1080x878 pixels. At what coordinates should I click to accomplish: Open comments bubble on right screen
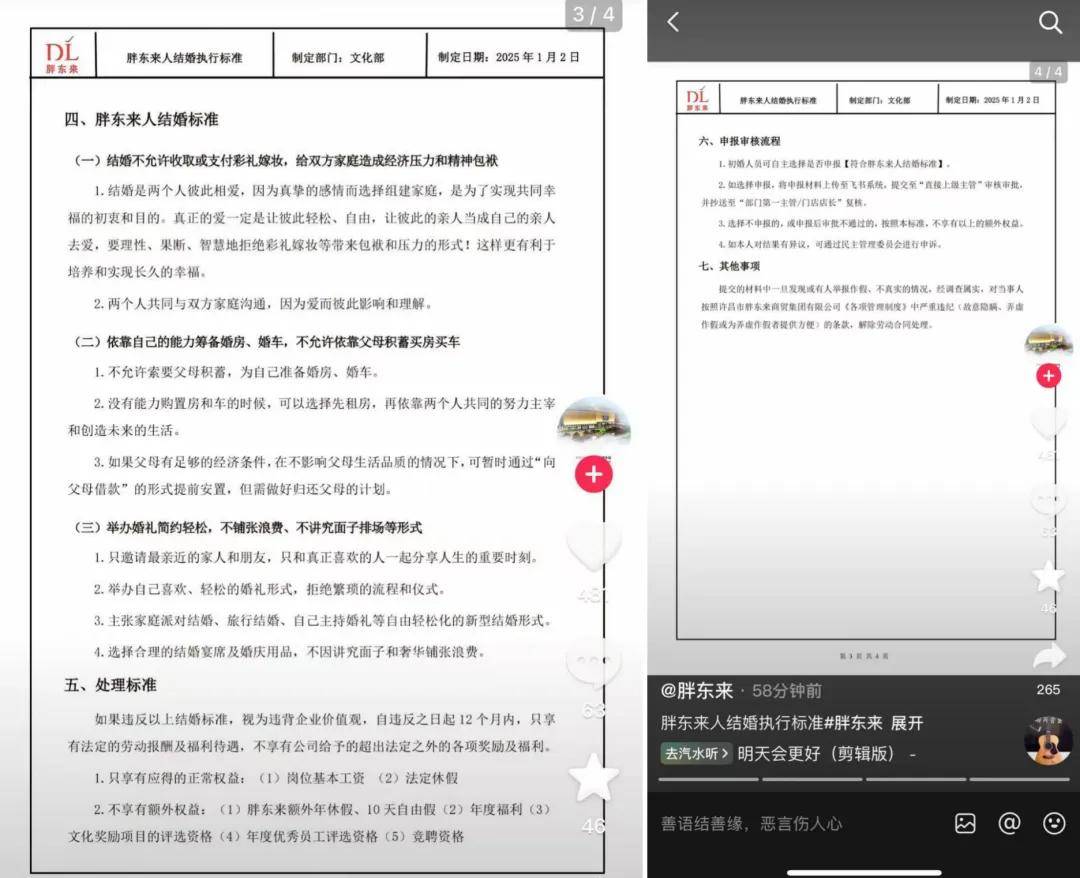tap(1048, 499)
